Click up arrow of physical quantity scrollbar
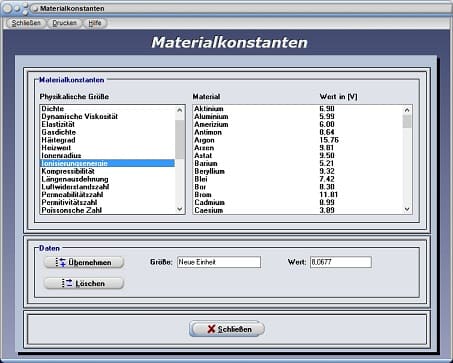453x363 pixels. pos(180,110)
